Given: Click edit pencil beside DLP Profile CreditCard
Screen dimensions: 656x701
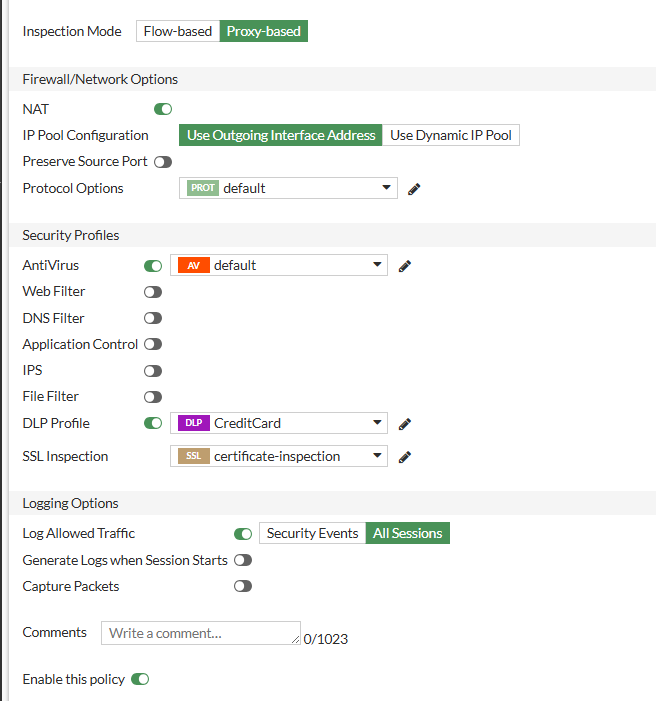Looking at the screenshot, I should point(405,423).
